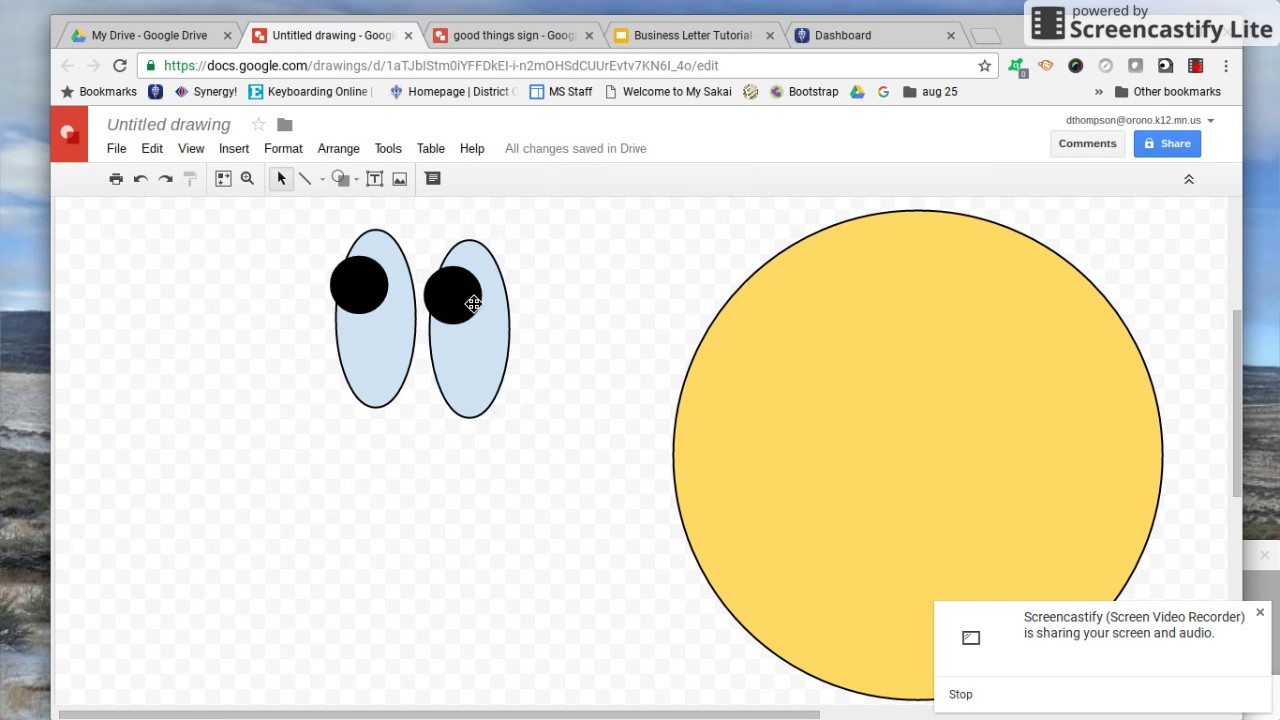Viewport: 1280px width, 720px height.
Task: Click the Share button
Action: [x=1167, y=143]
